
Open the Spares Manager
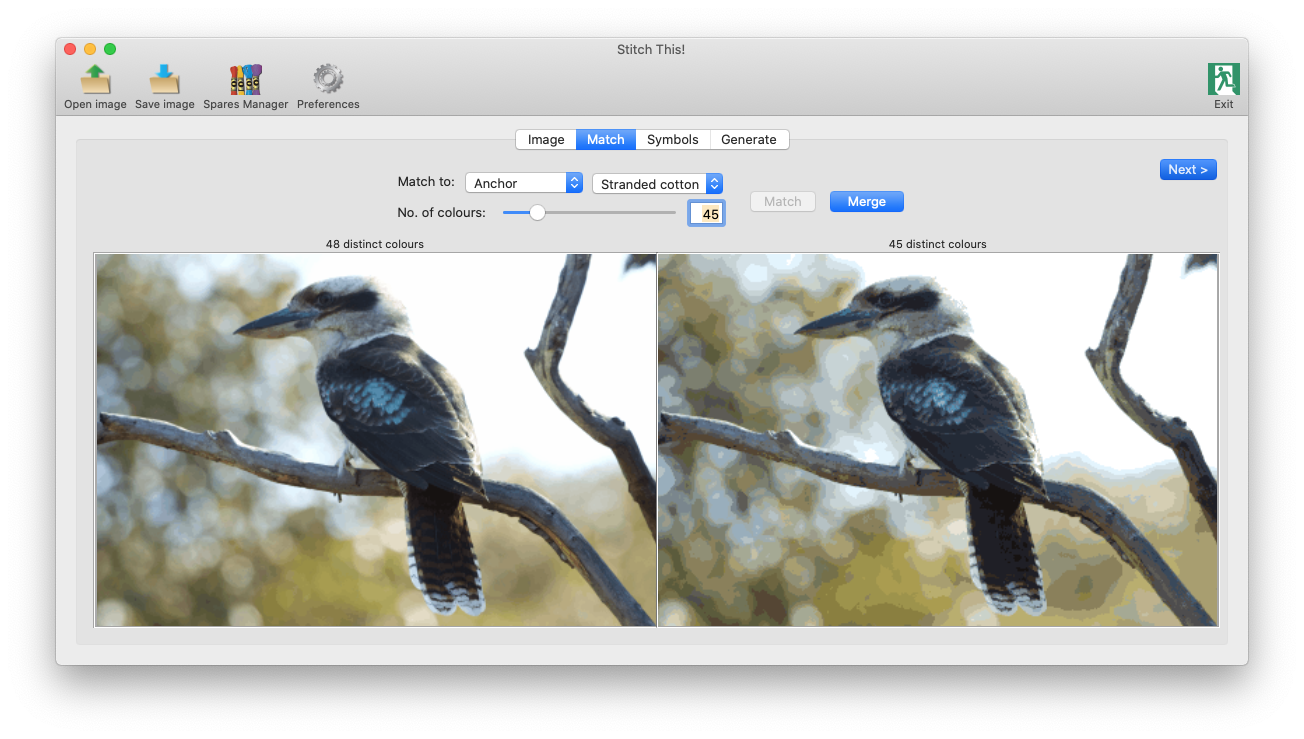pos(245,81)
